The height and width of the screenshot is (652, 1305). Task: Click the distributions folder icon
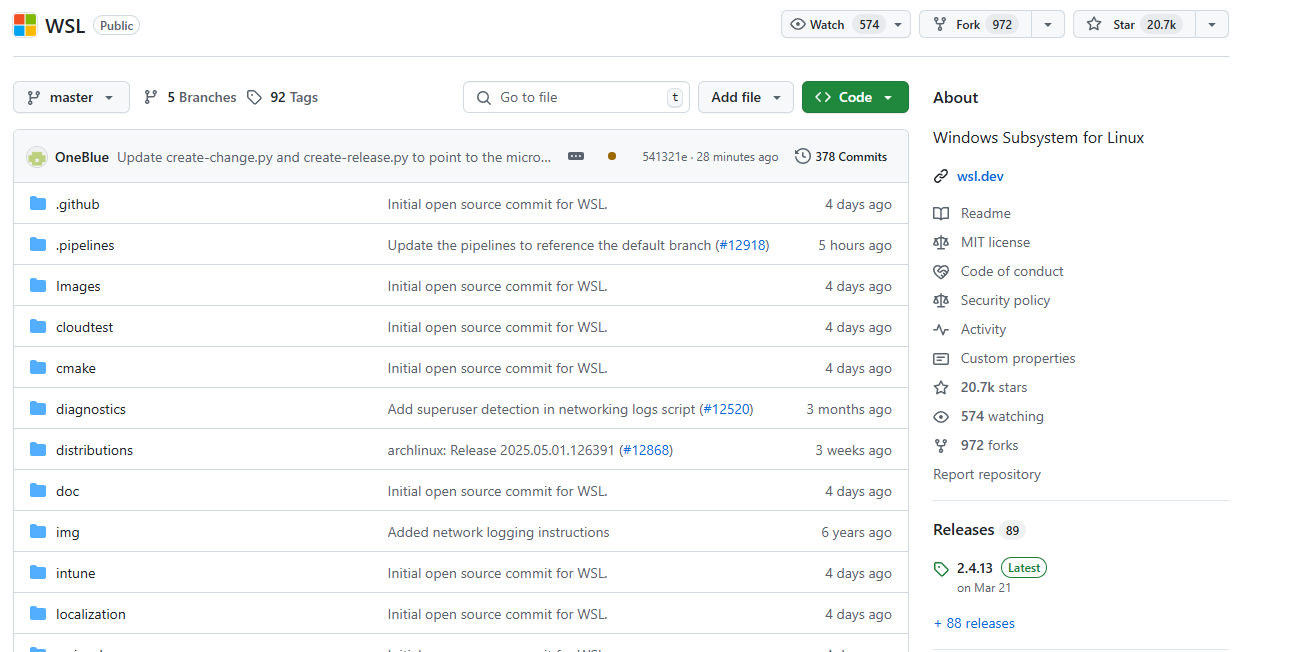point(38,450)
